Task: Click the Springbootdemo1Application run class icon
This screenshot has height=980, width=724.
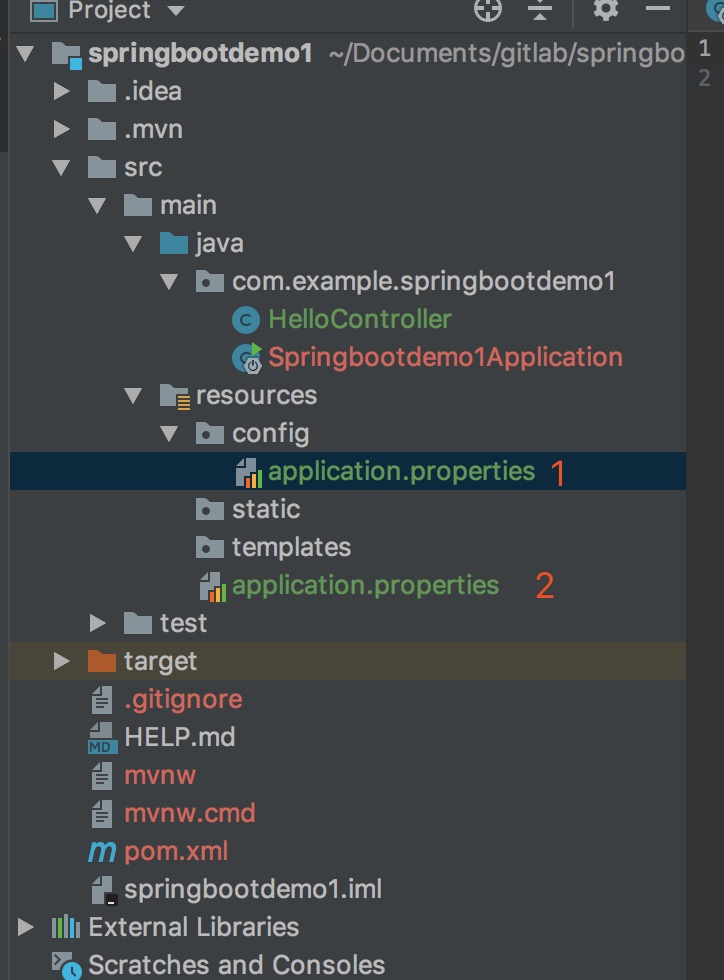Action: pyautogui.click(x=246, y=358)
